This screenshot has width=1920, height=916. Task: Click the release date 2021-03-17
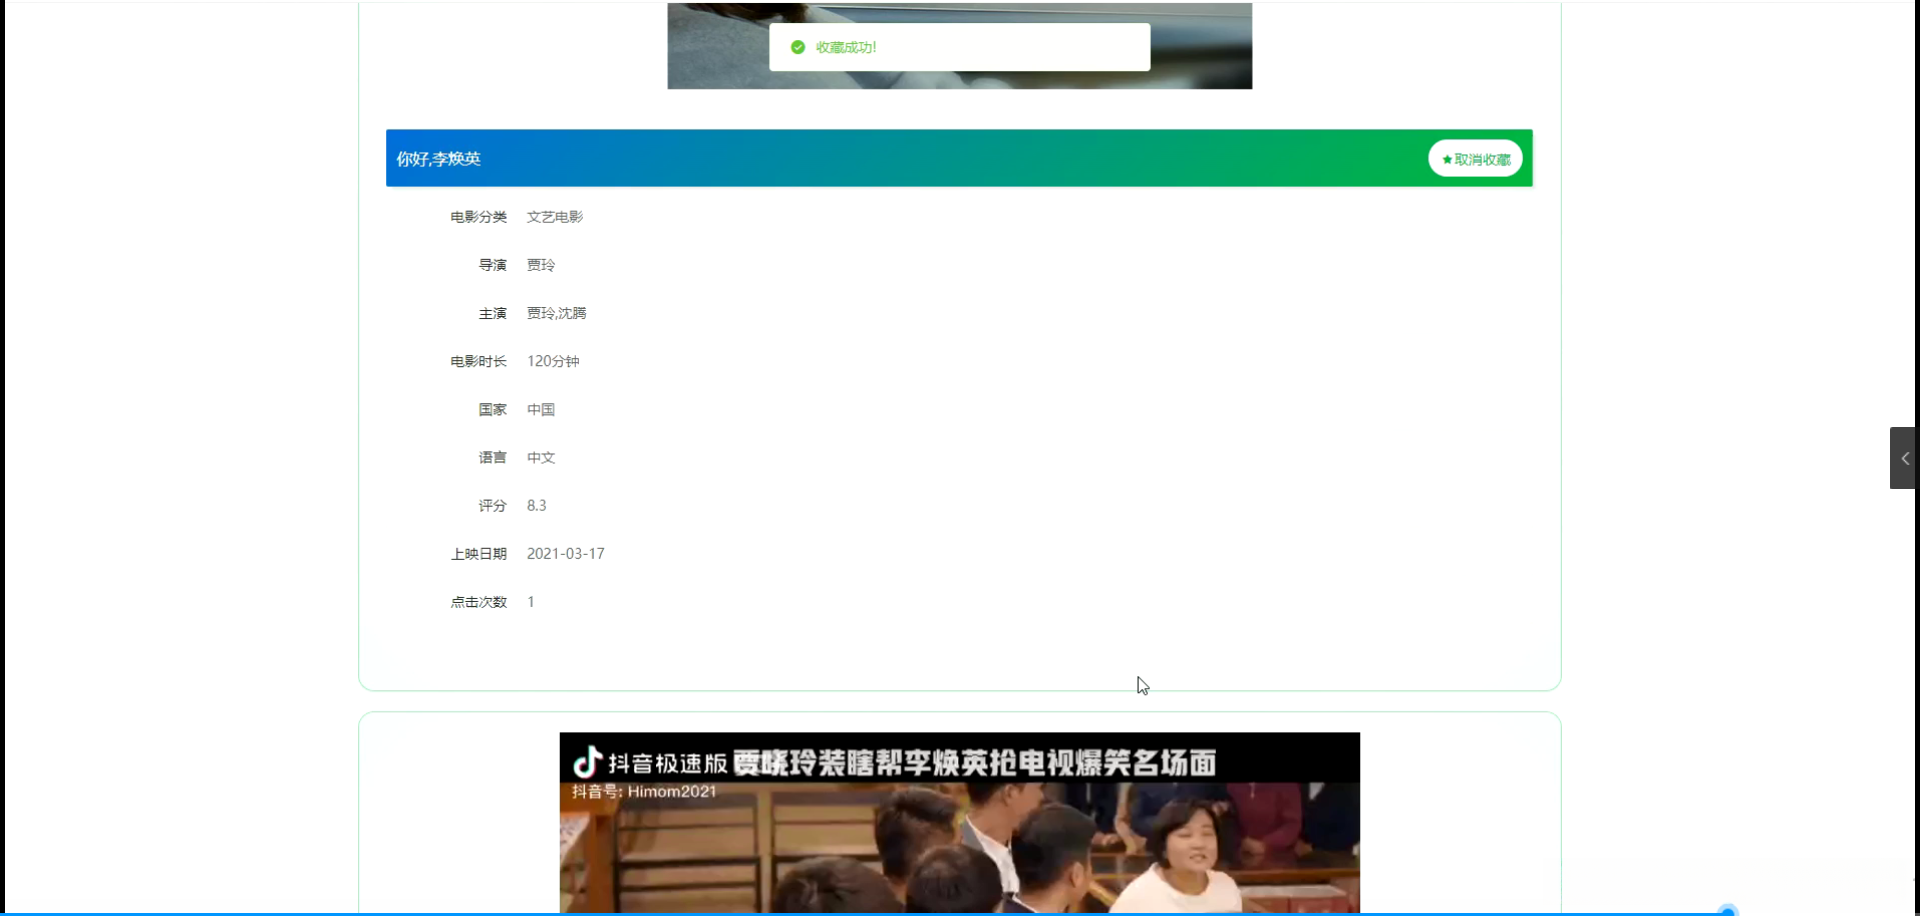[x=566, y=553]
